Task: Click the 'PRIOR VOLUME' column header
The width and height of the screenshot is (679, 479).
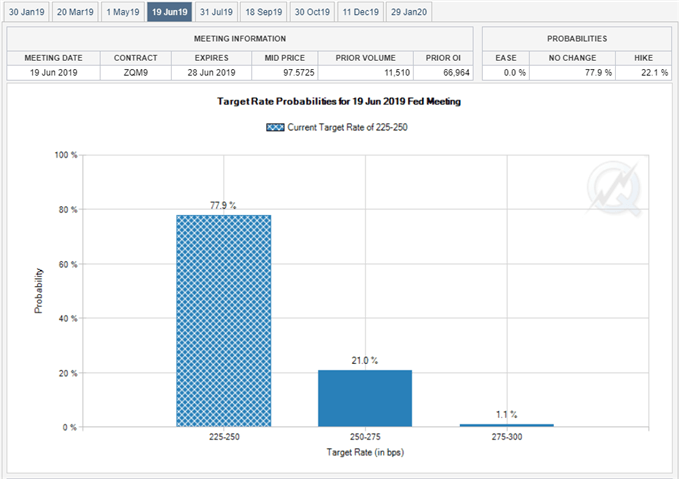Action: tap(365, 58)
